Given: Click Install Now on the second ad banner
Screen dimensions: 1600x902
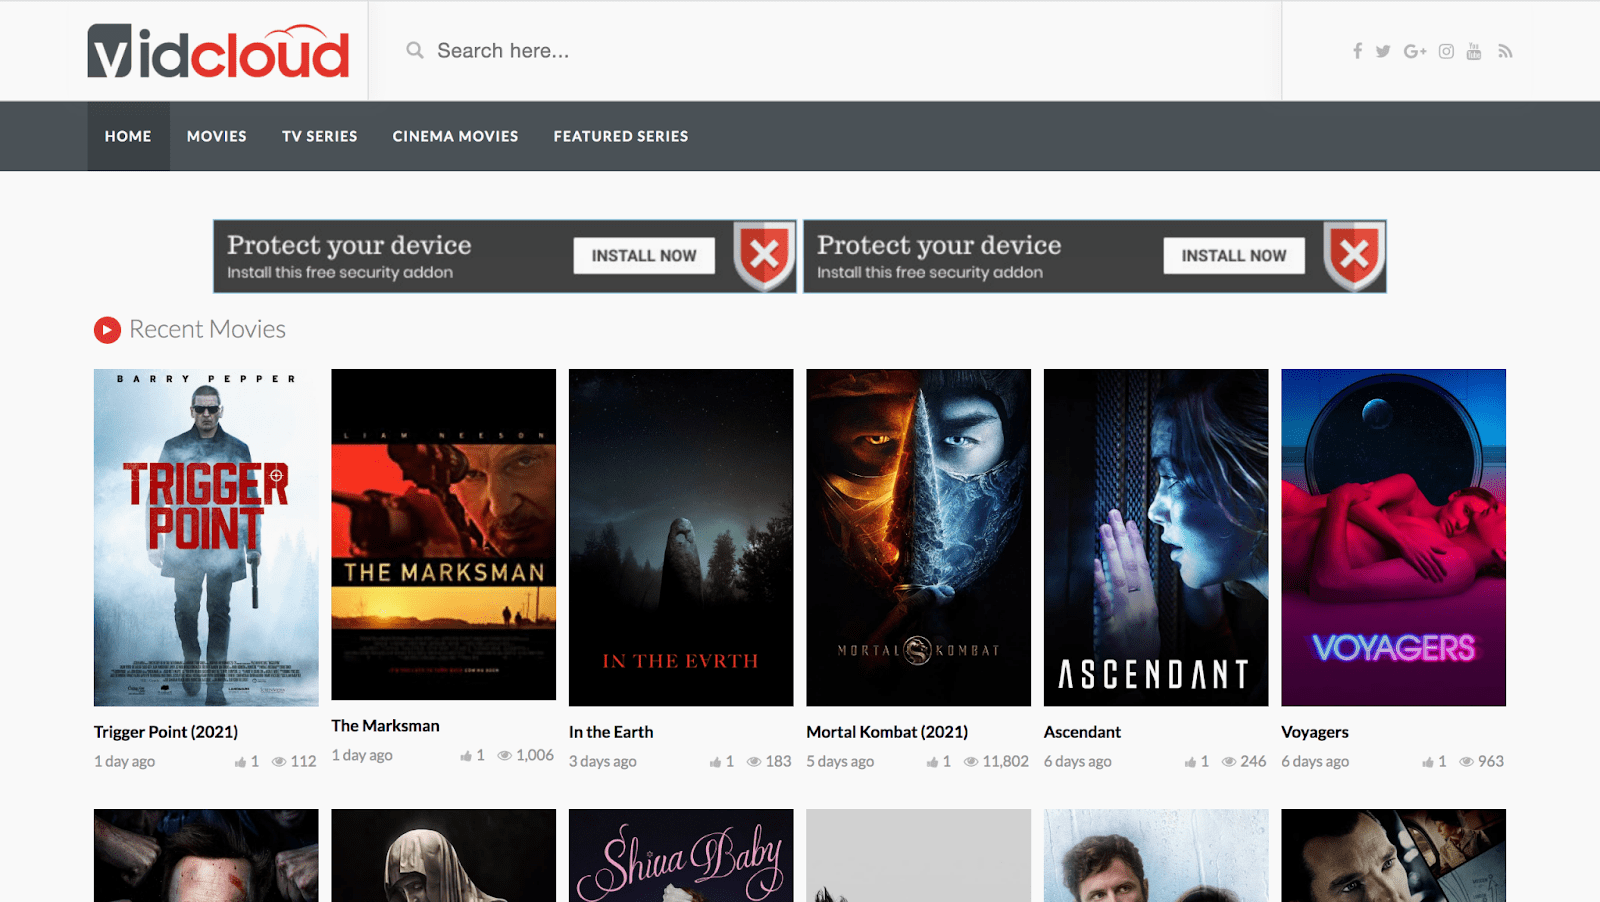Looking at the screenshot, I should point(1234,256).
